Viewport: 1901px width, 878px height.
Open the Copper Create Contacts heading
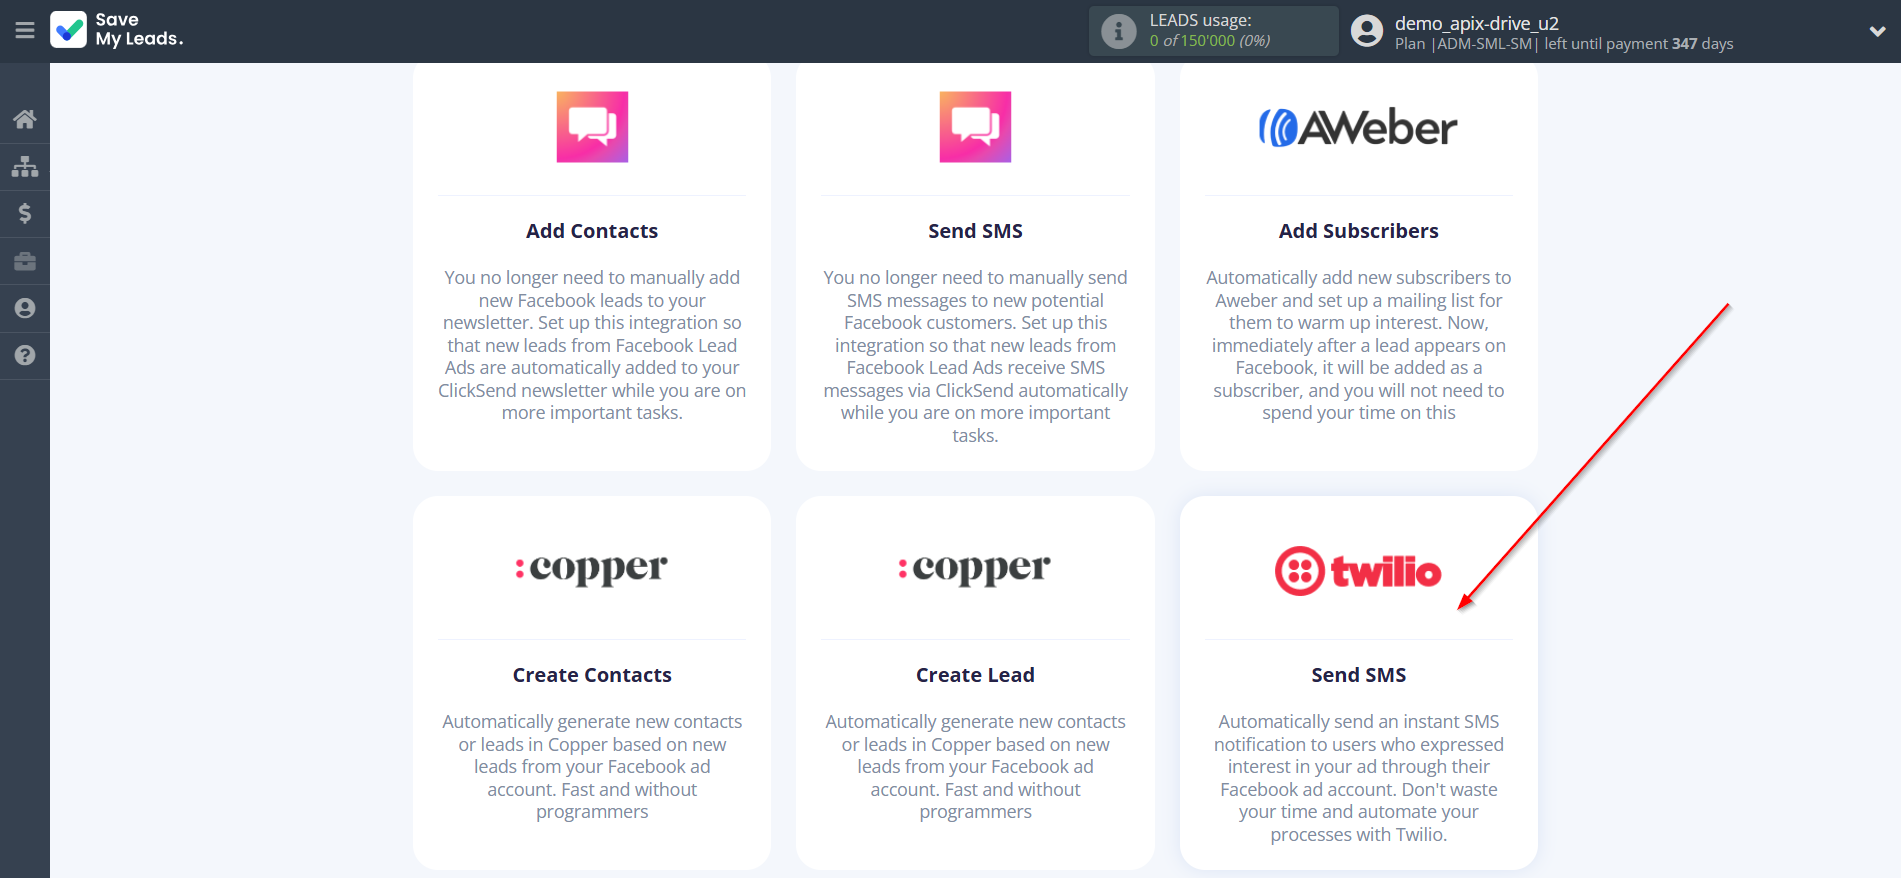pyautogui.click(x=592, y=675)
